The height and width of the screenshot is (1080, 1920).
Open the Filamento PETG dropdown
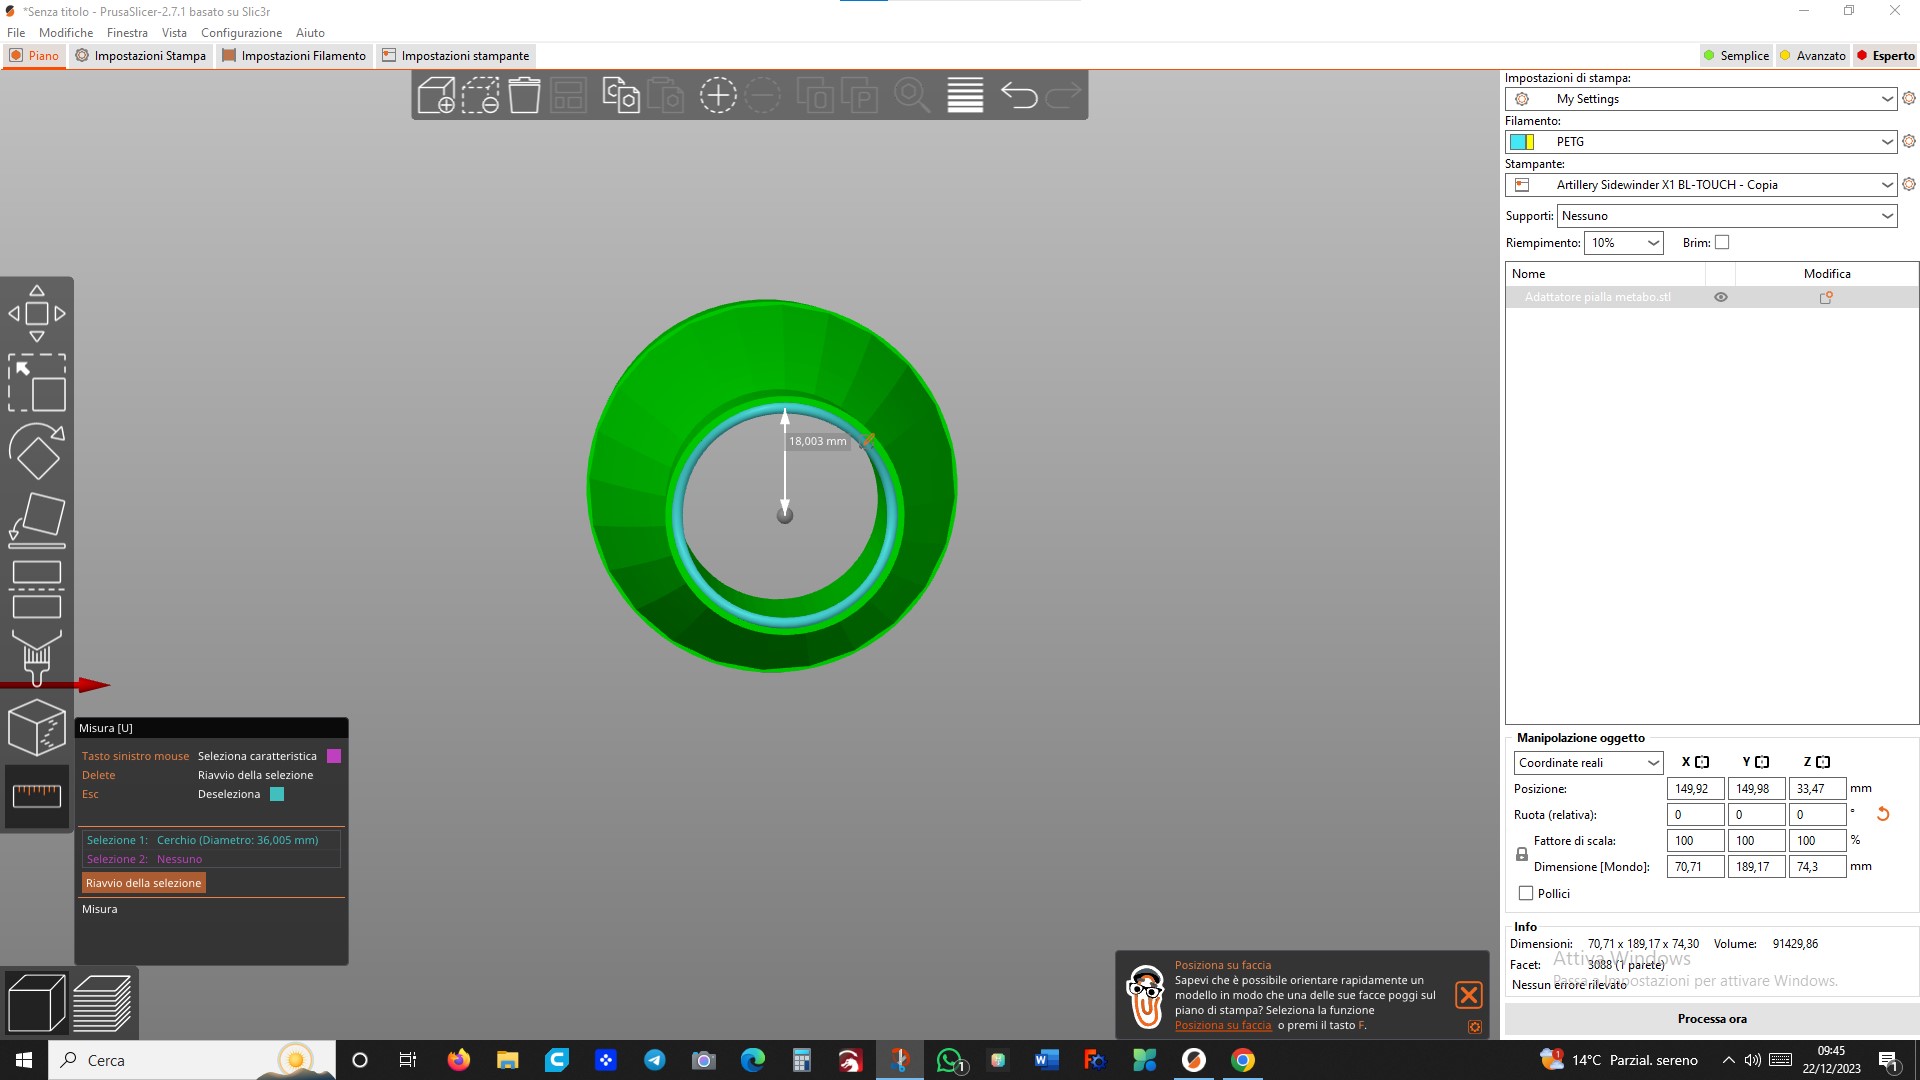[1886, 142]
